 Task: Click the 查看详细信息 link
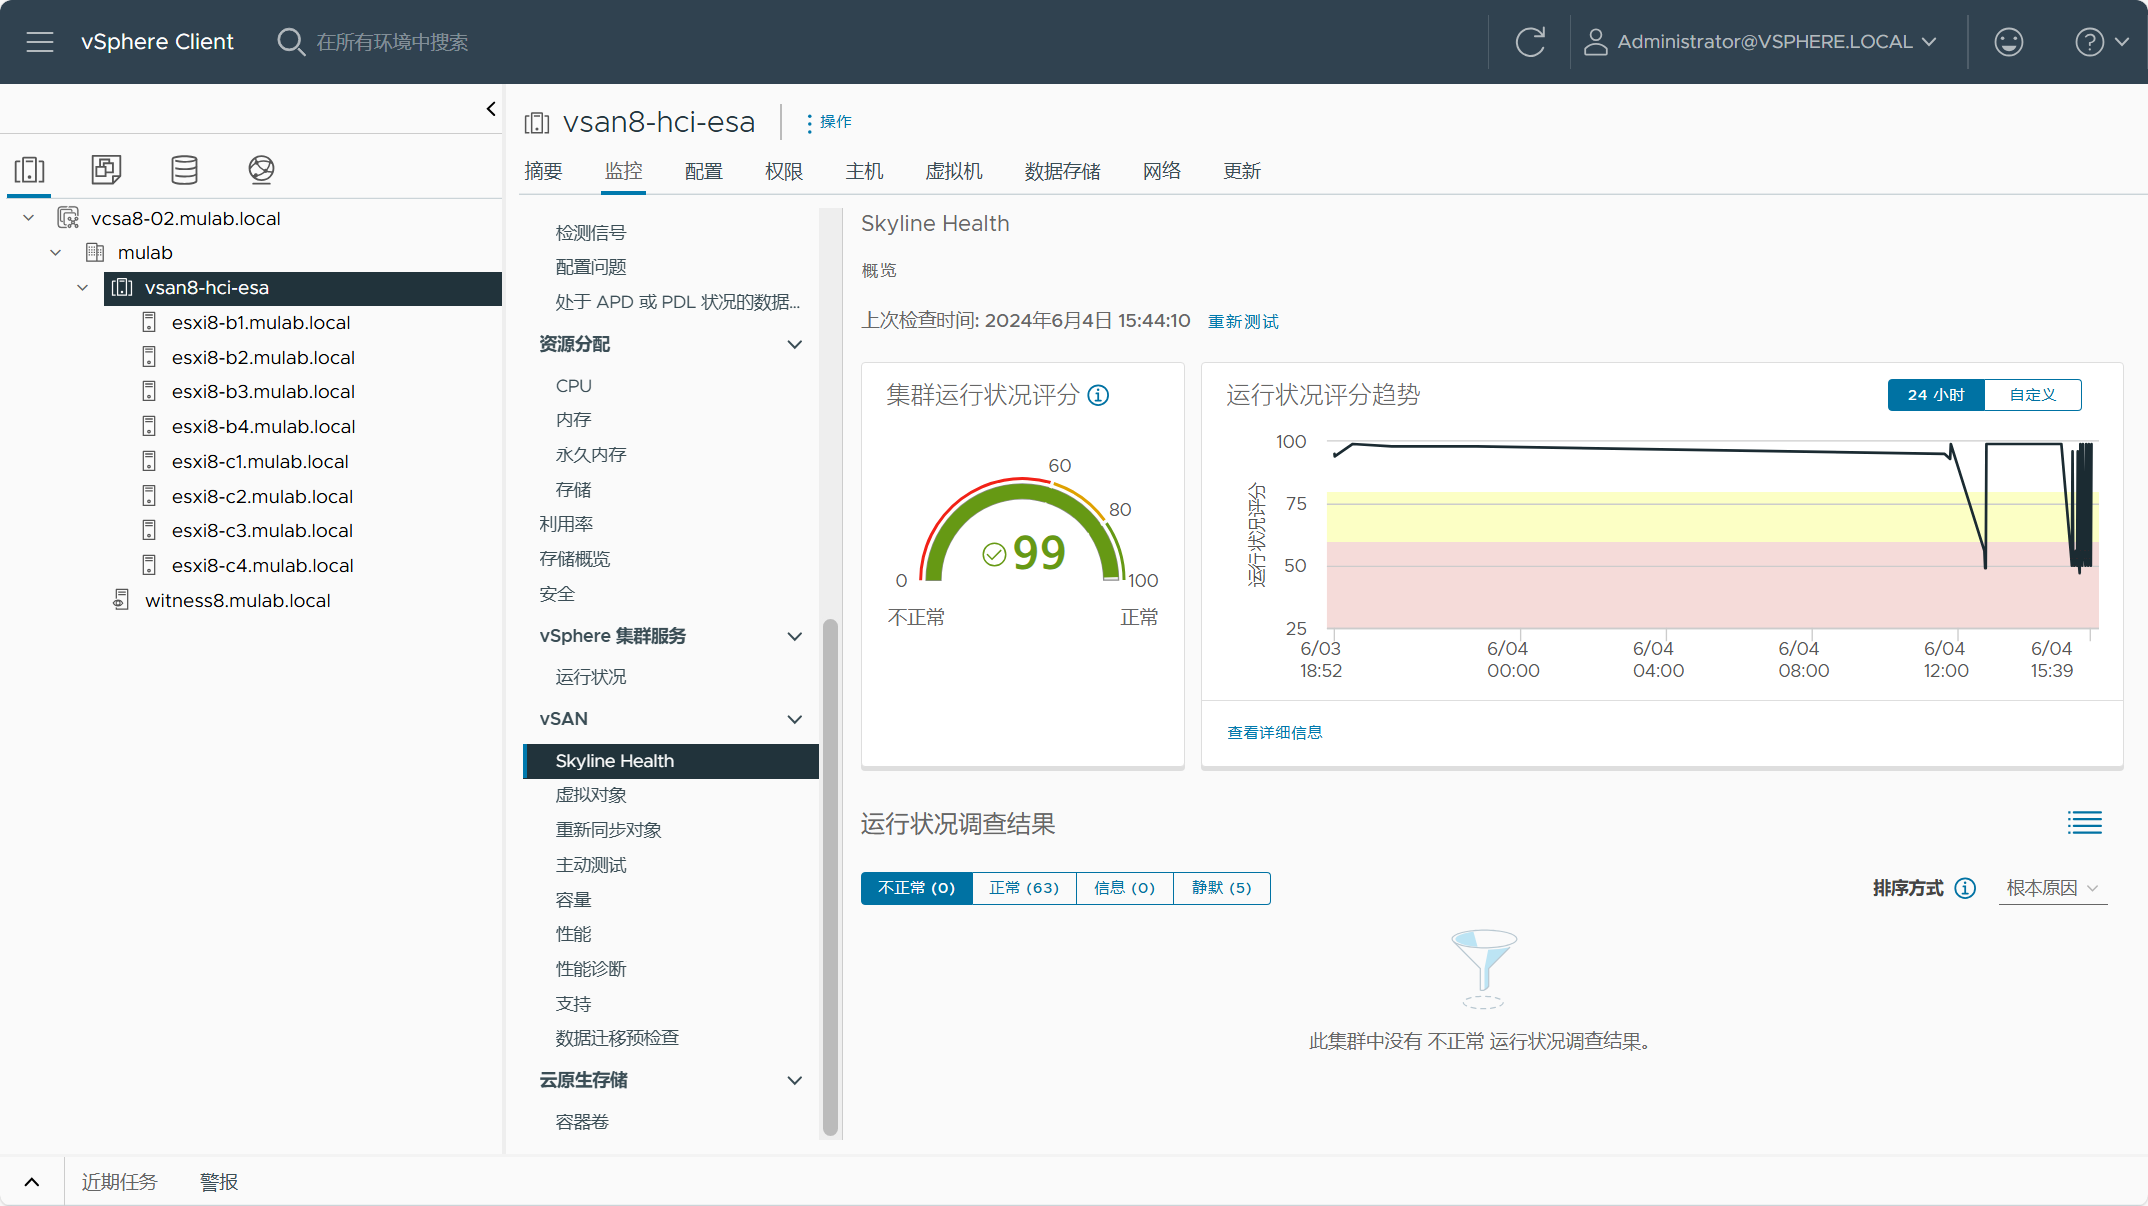1274,732
